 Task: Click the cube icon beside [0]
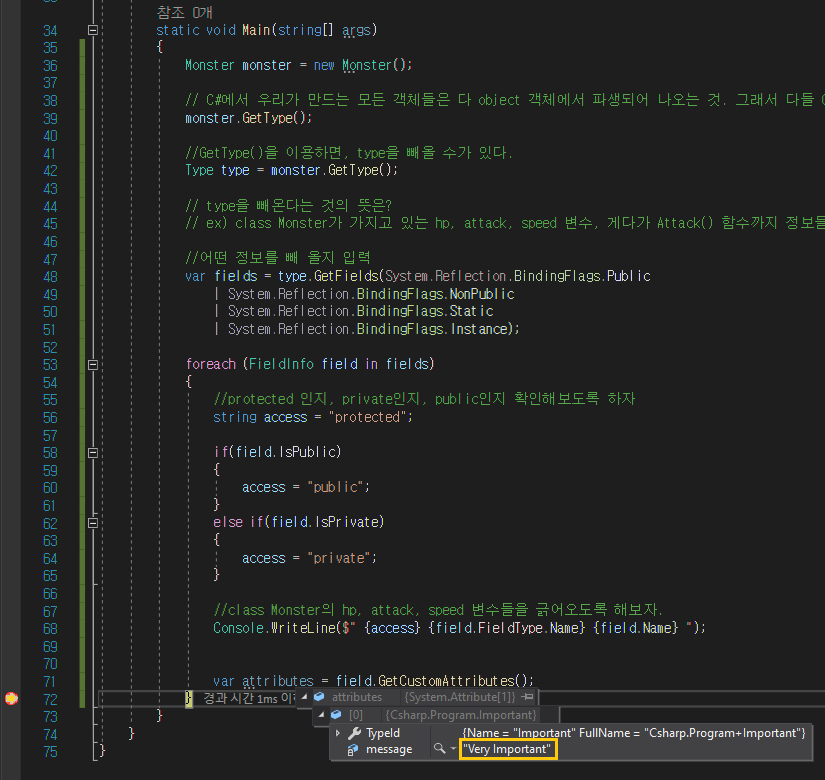(336, 715)
